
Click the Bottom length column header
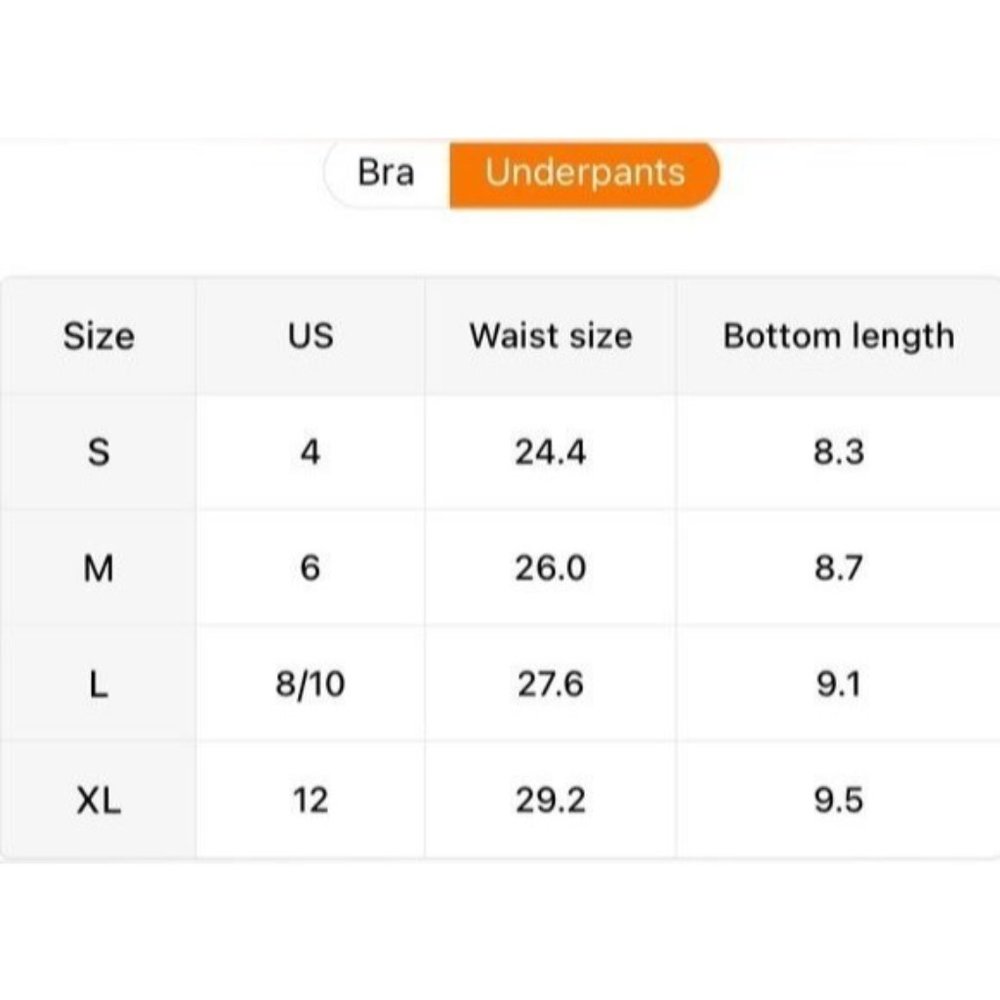pyautogui.click(x=838, y=336)
